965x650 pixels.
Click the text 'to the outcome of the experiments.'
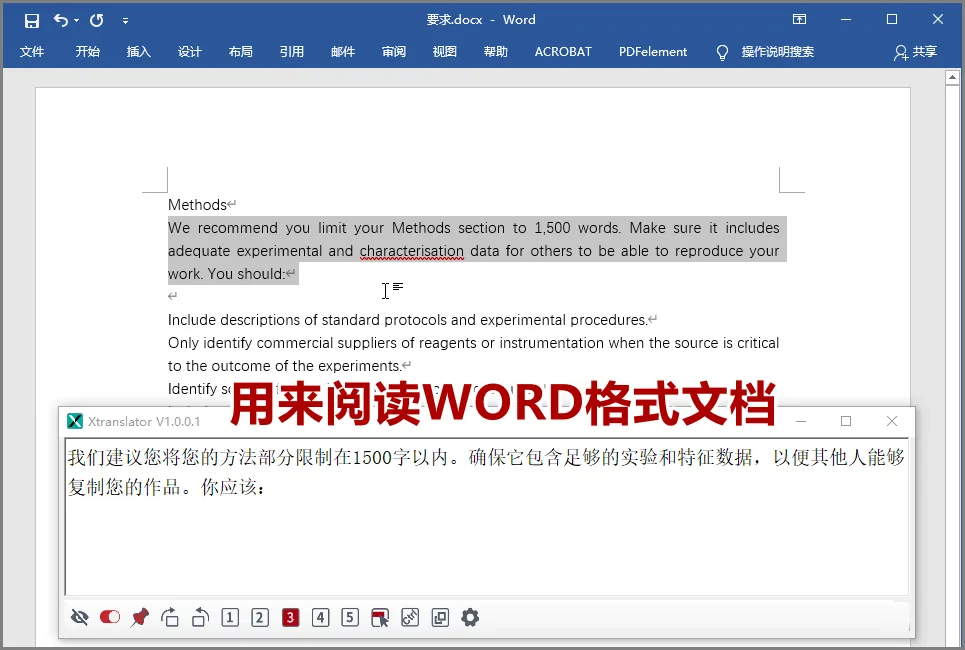pyautogui.click(x=284, y=366)
